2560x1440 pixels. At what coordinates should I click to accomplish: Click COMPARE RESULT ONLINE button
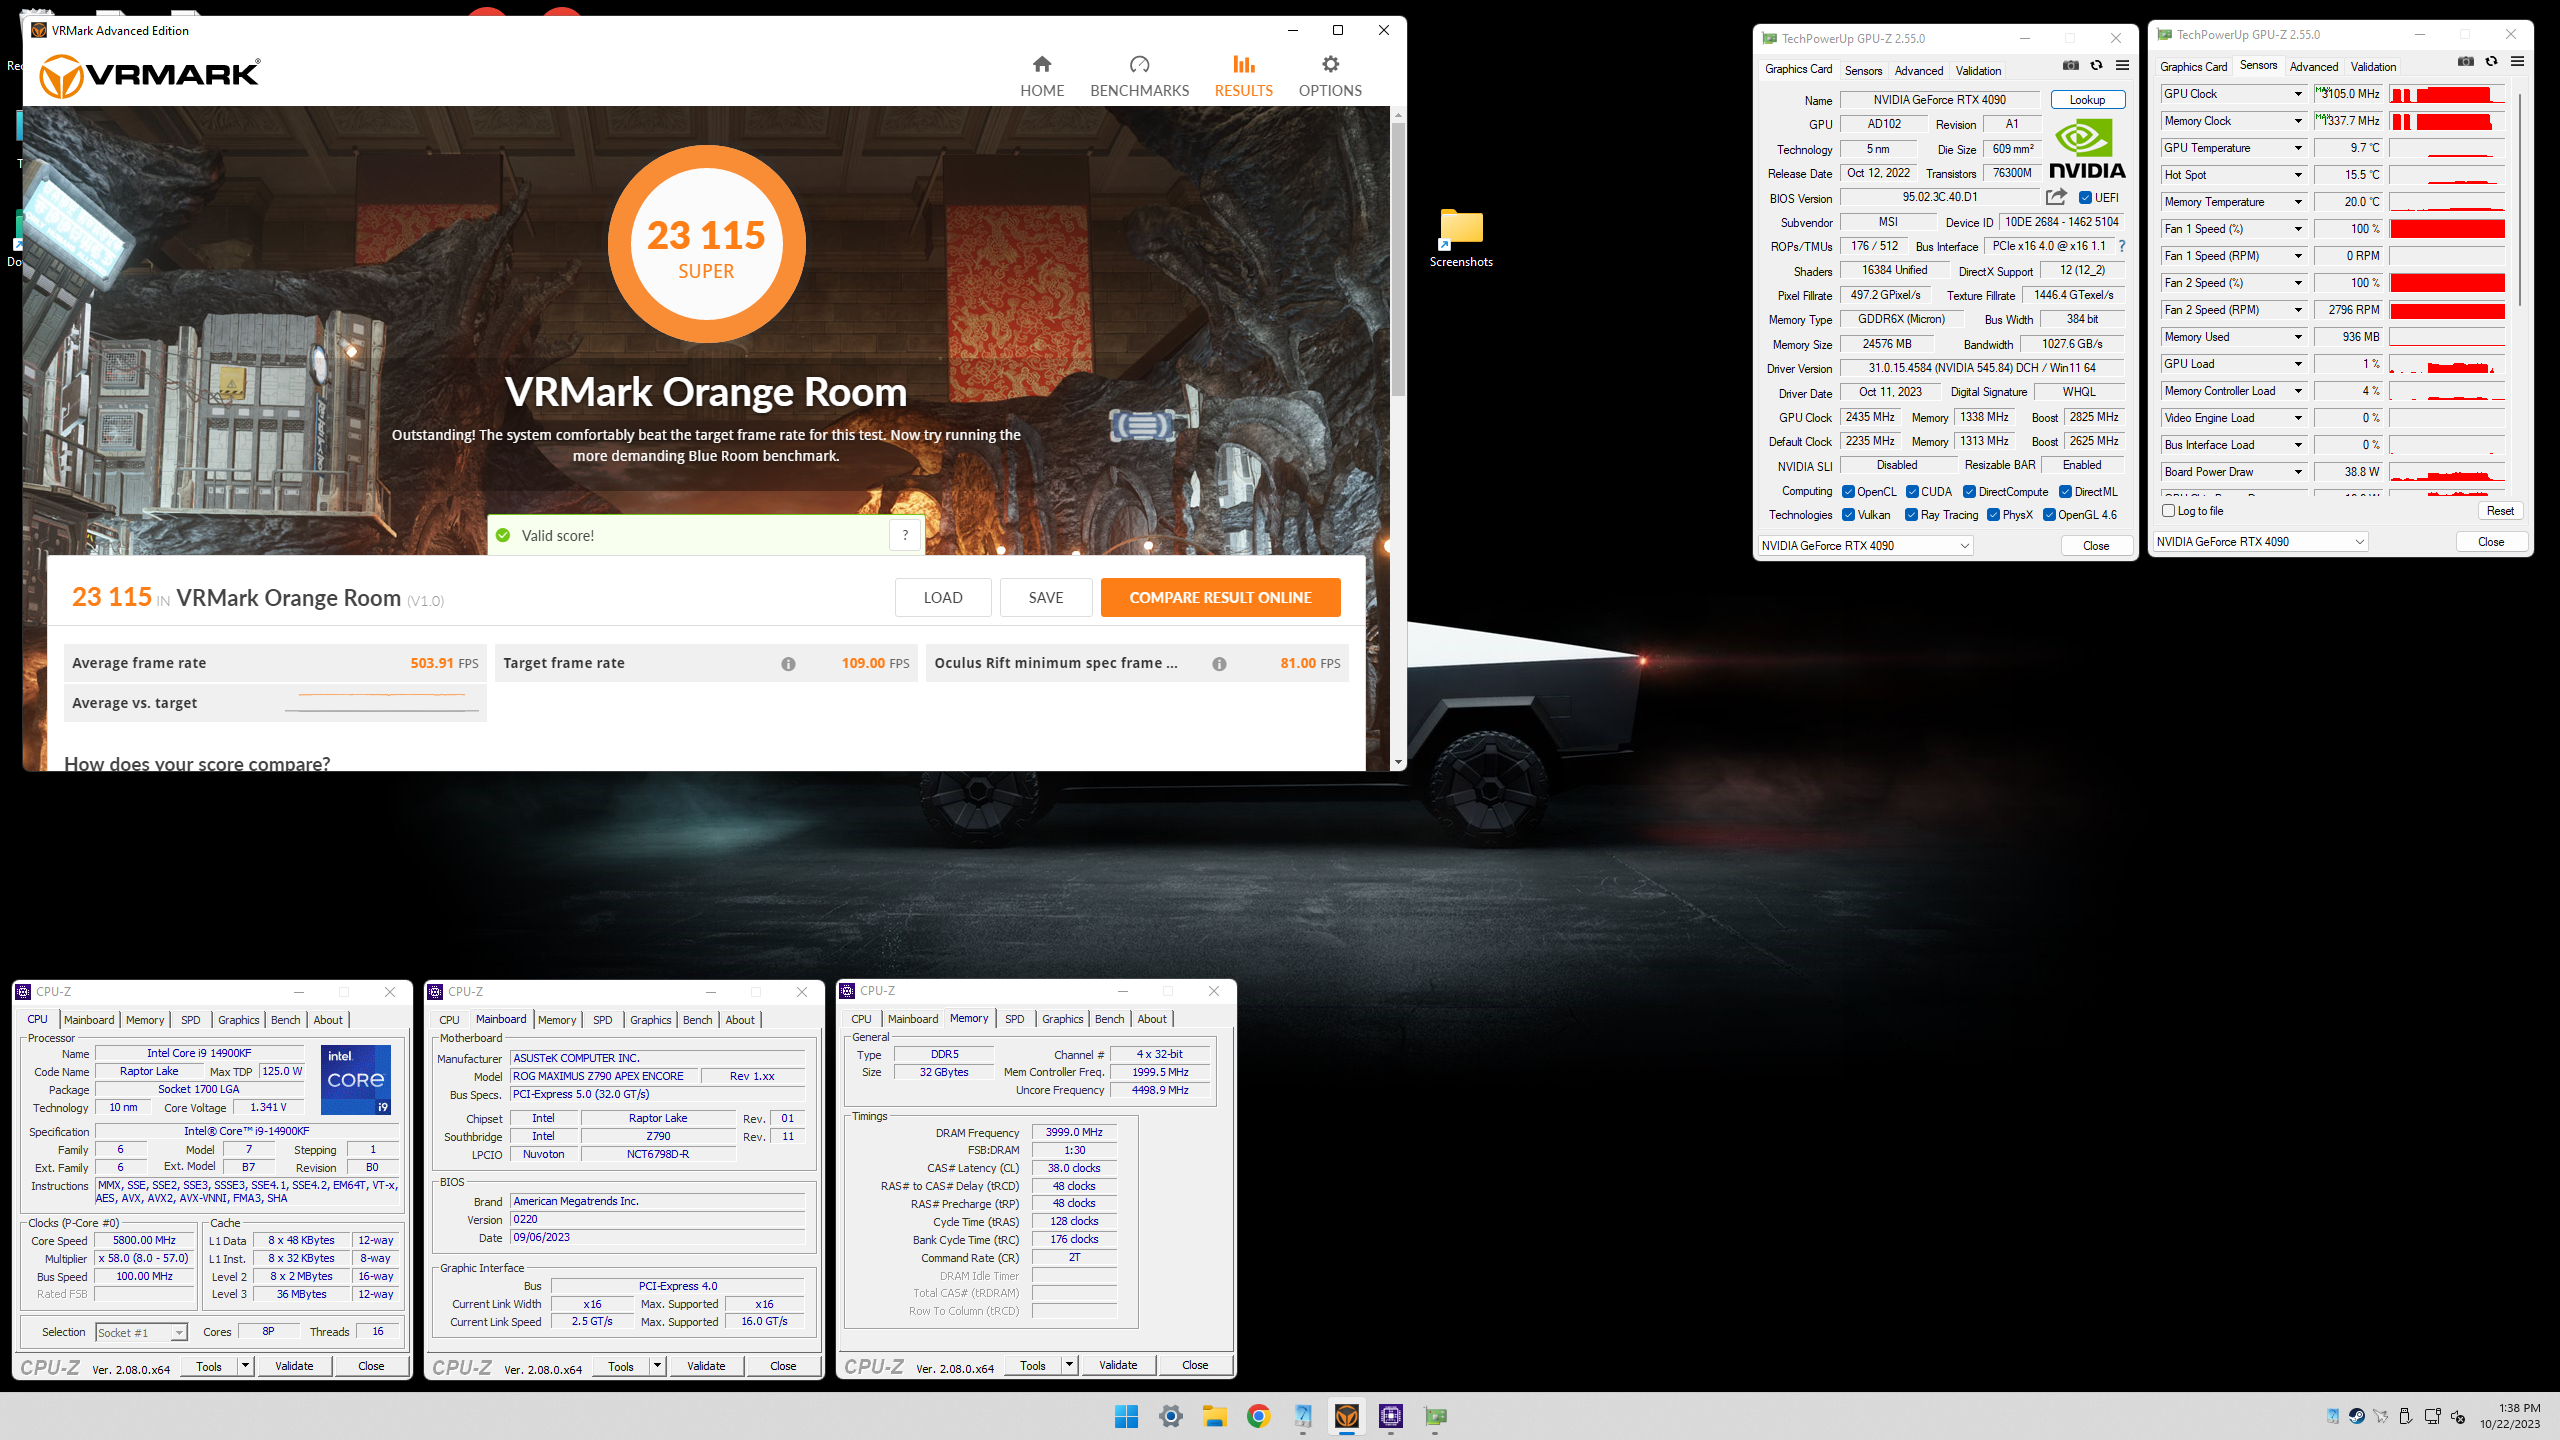tap(1220, 597)
